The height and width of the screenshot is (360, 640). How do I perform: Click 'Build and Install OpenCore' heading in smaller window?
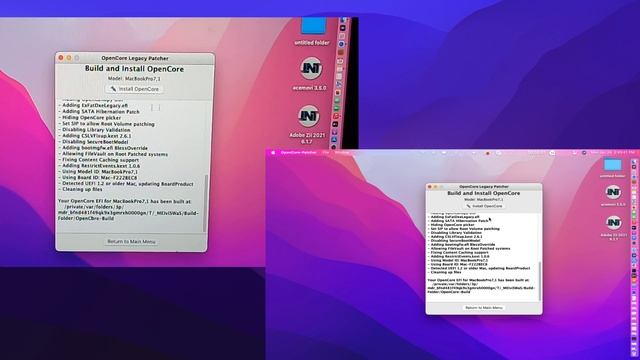[x=484, y=193]
